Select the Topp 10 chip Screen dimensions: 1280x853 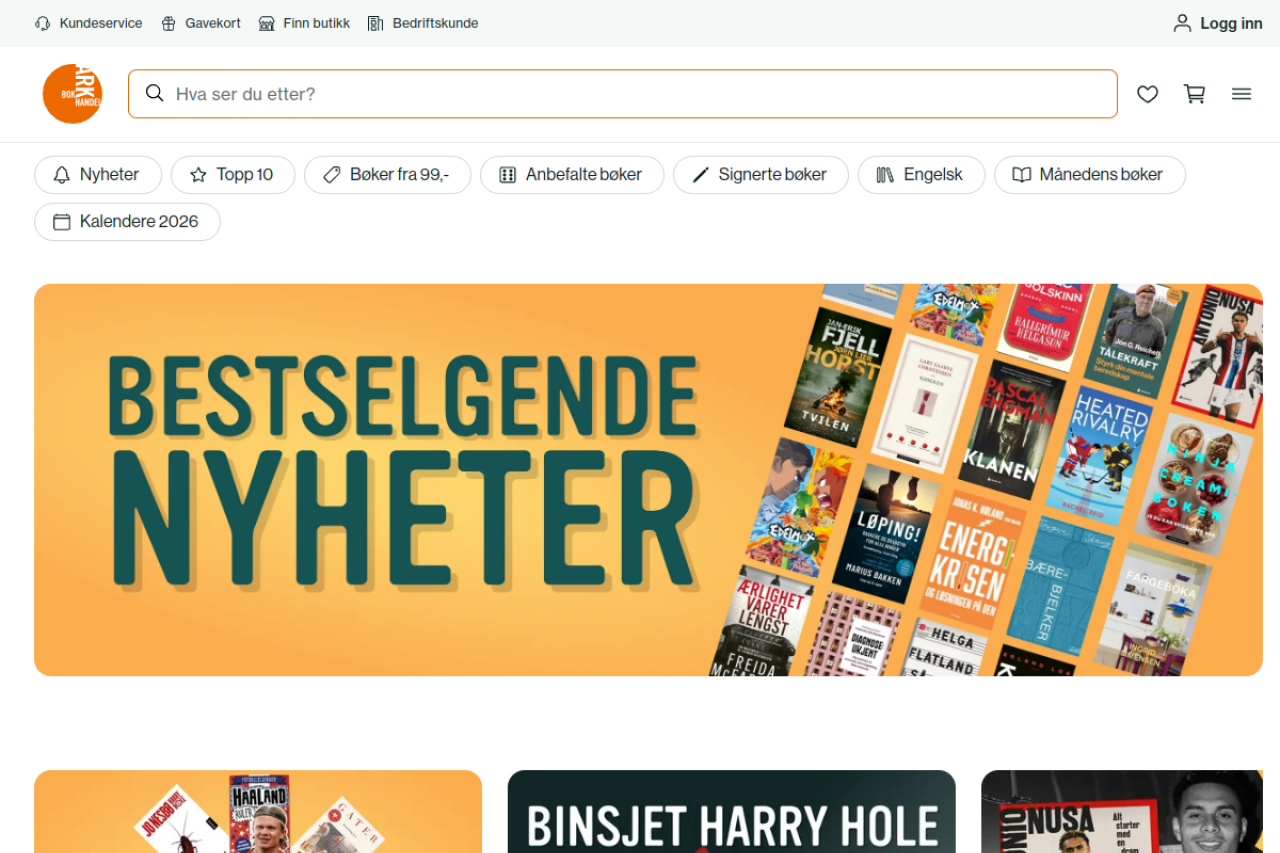233,175
